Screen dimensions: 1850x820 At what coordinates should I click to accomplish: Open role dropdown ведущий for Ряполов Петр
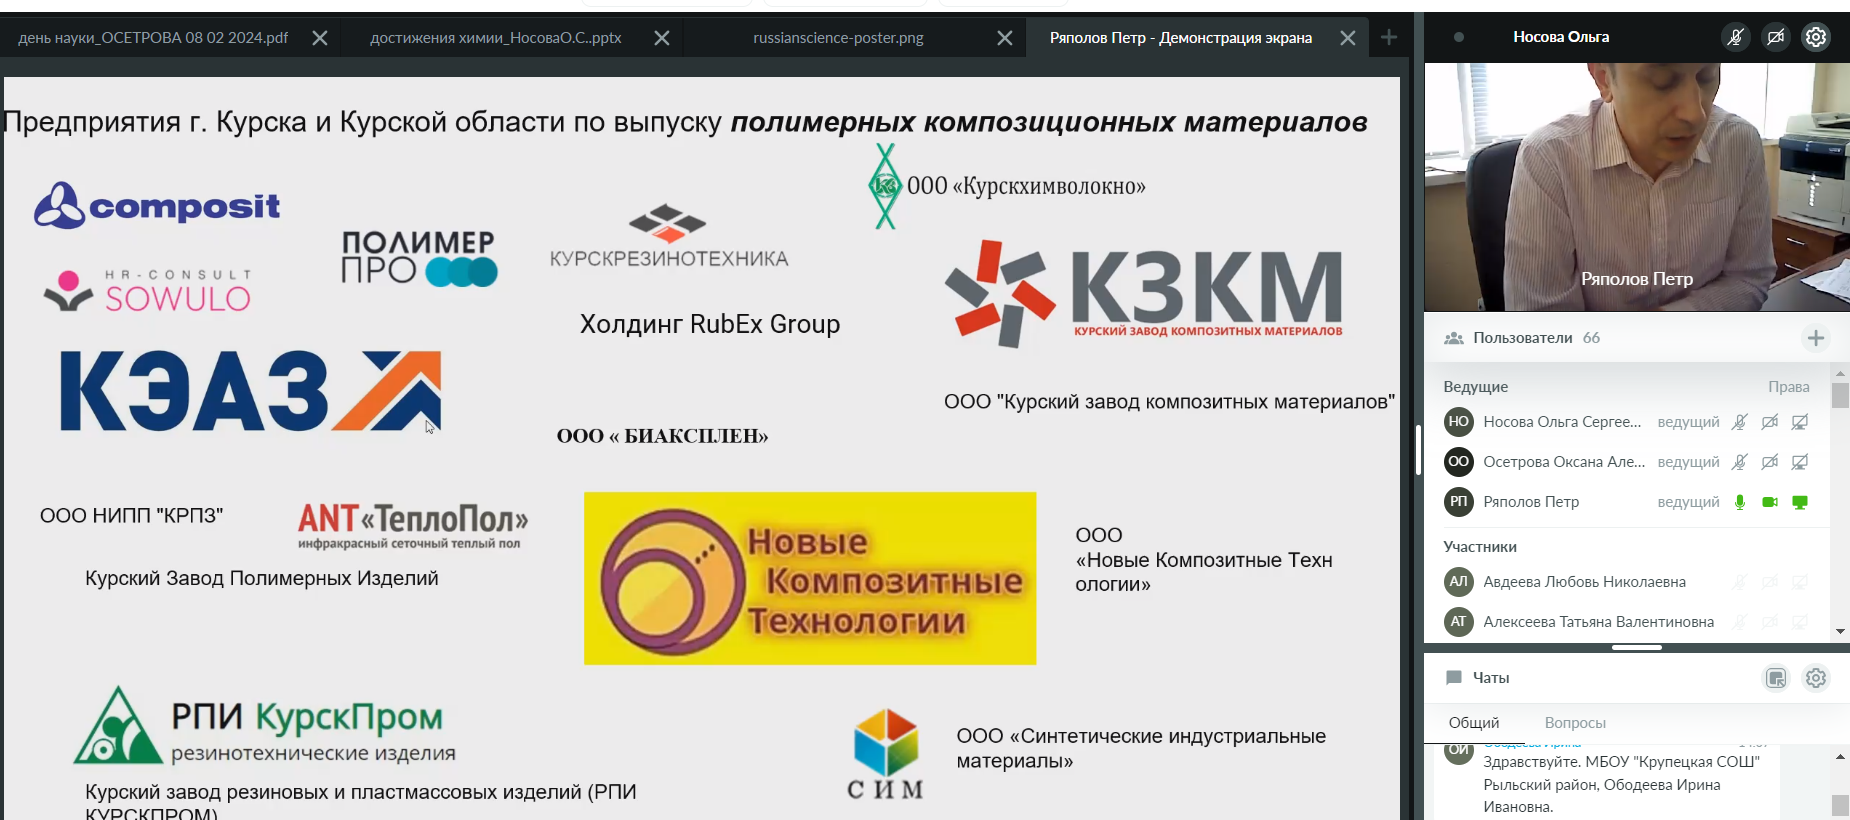tap(1688, 502)
